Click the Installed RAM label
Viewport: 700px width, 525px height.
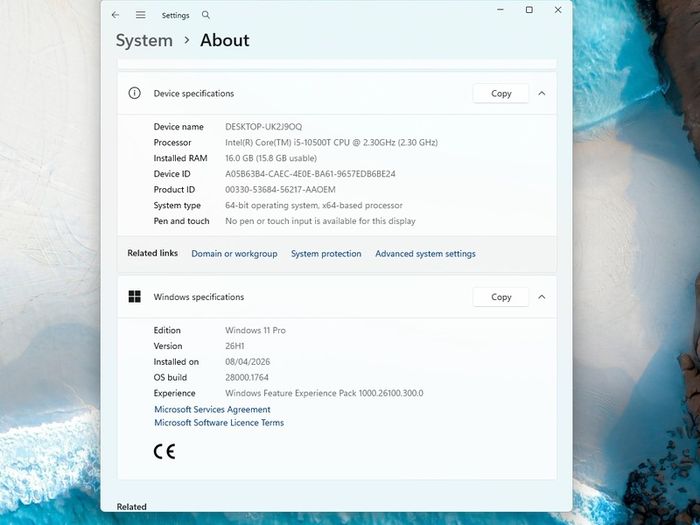pyautogui.click(x=180, y=158)
